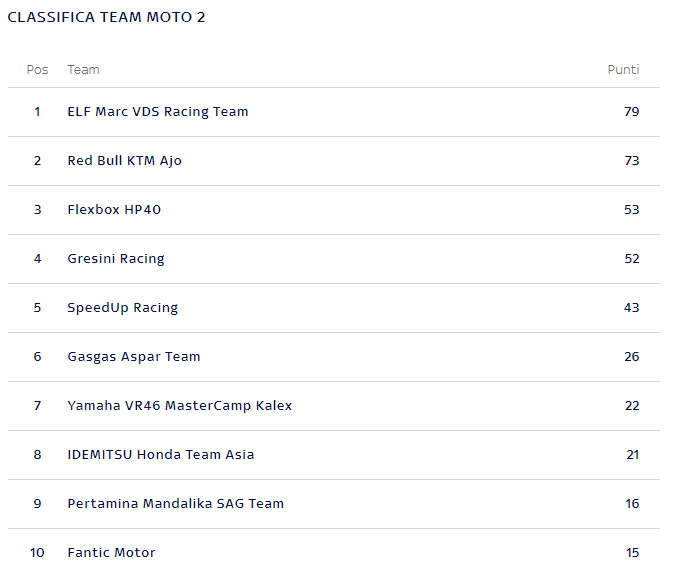Click the 53 points value for Flexbox

(632, 210)
